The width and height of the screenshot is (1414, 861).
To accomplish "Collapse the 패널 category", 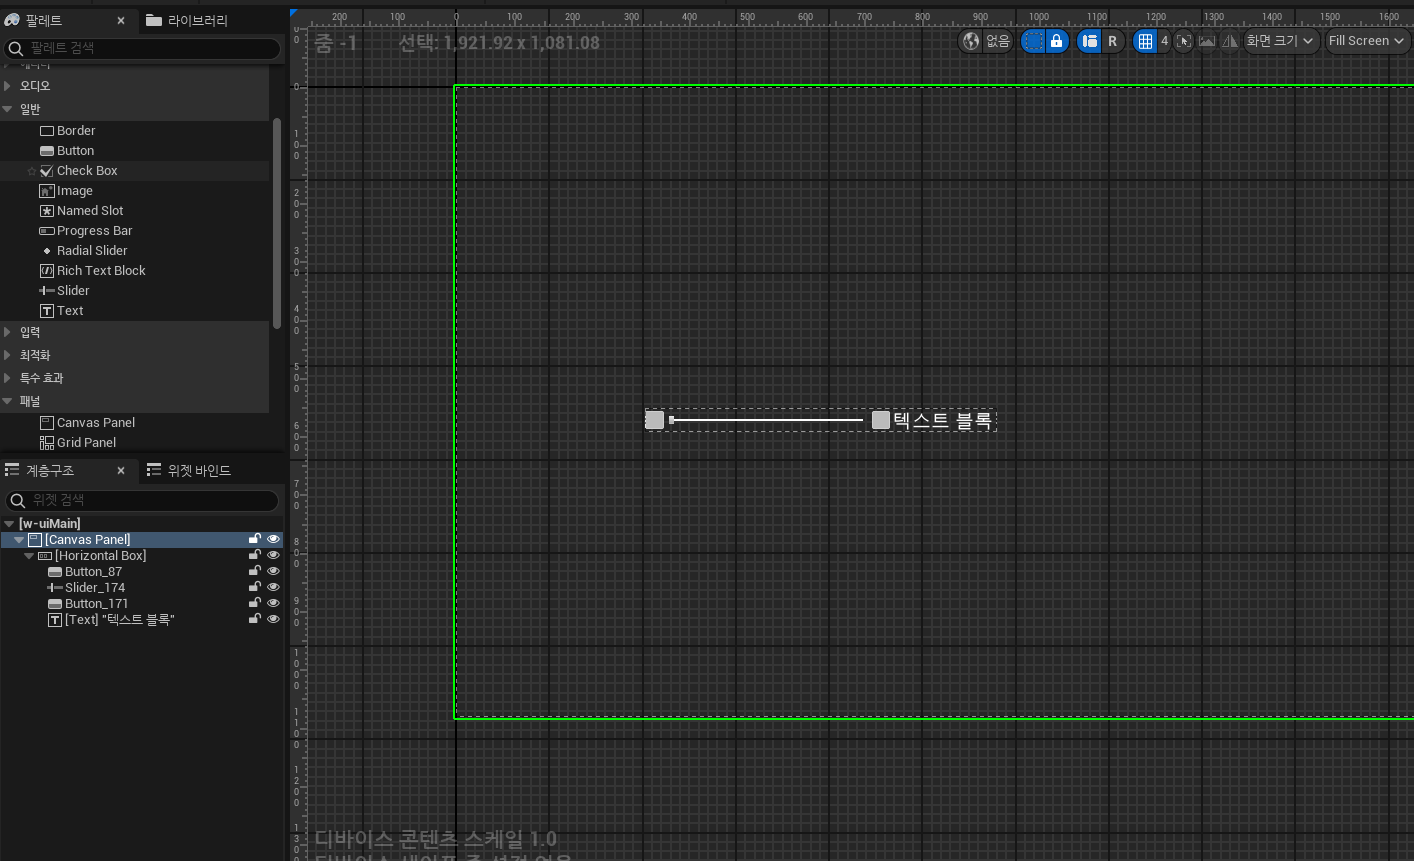I will click(8, 401).
